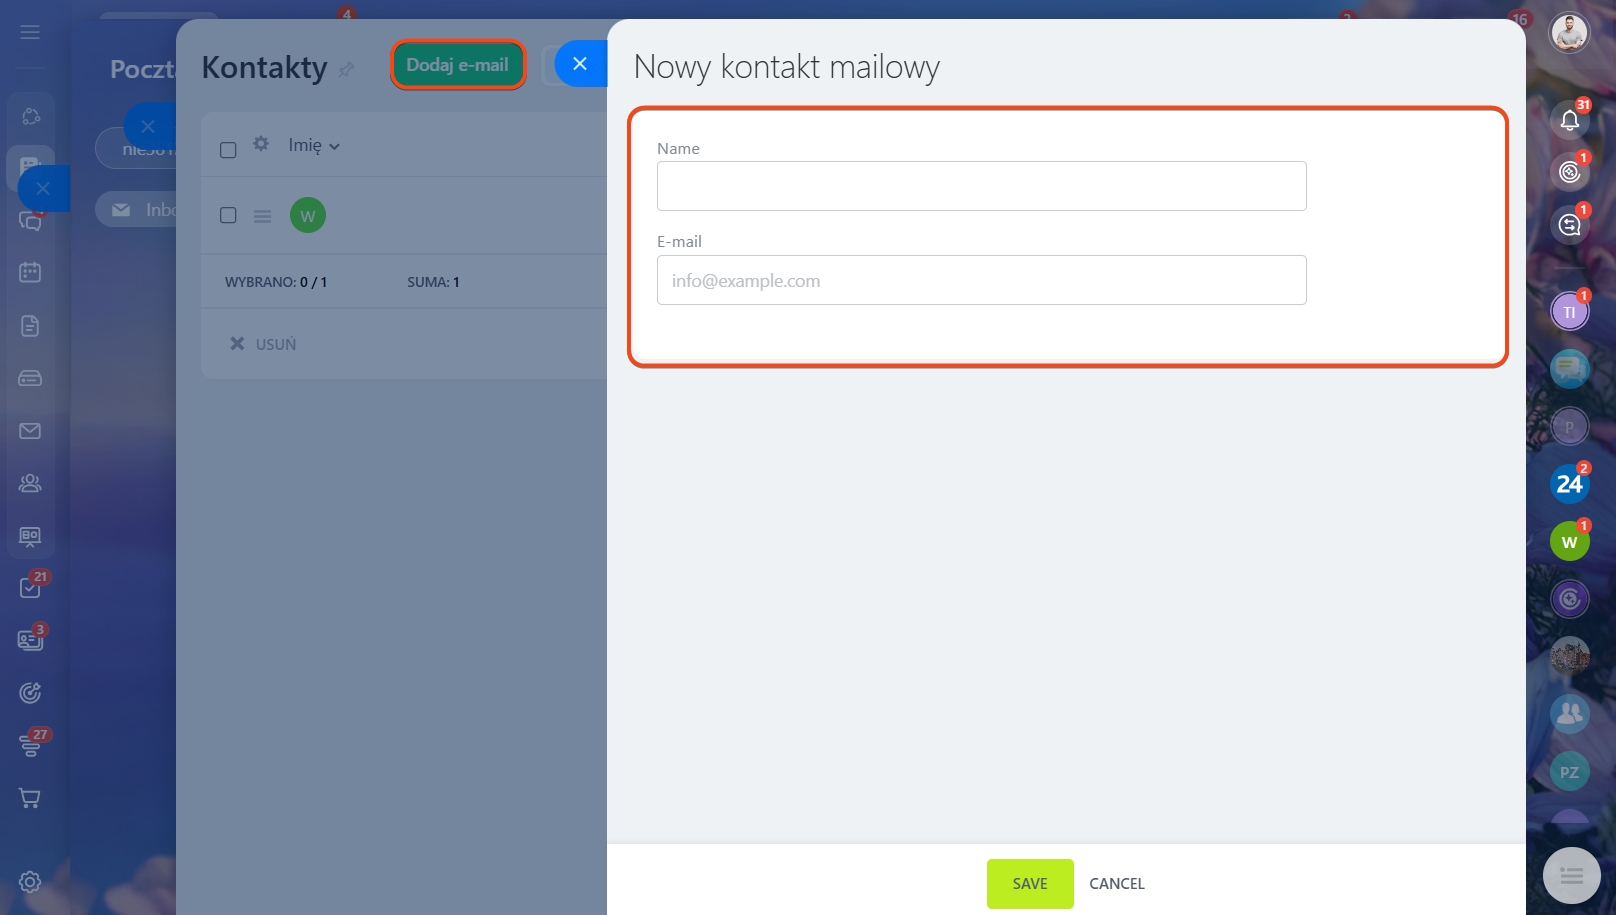Open the chat search icon with badge 1
The image size is (1616, 915).
(x=1570, y=225)
